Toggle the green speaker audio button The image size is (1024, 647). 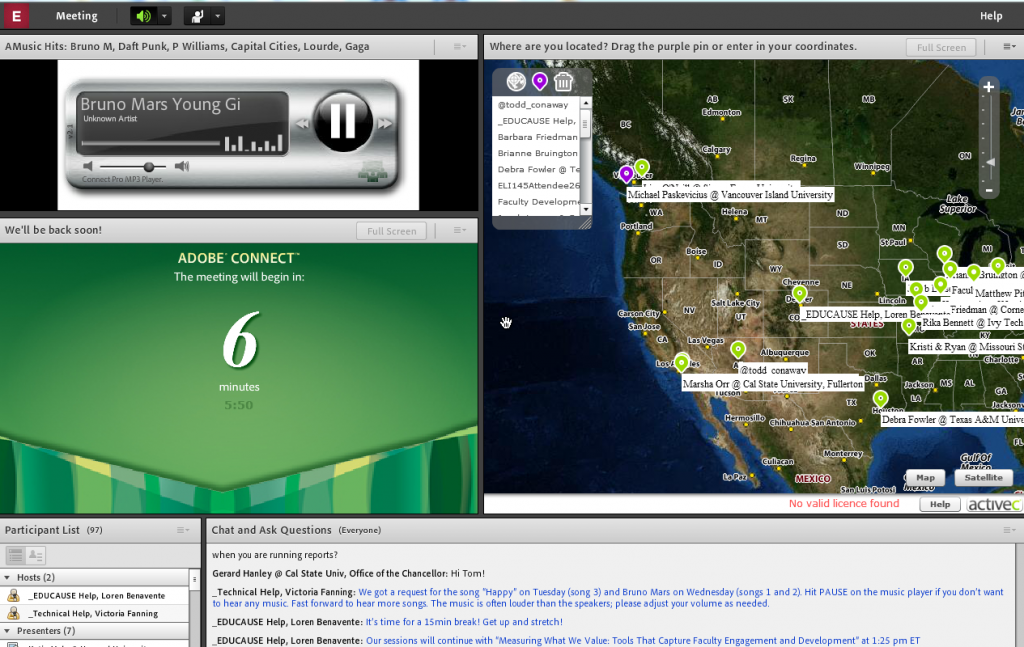pyautogui.click(x=143, y=16)
